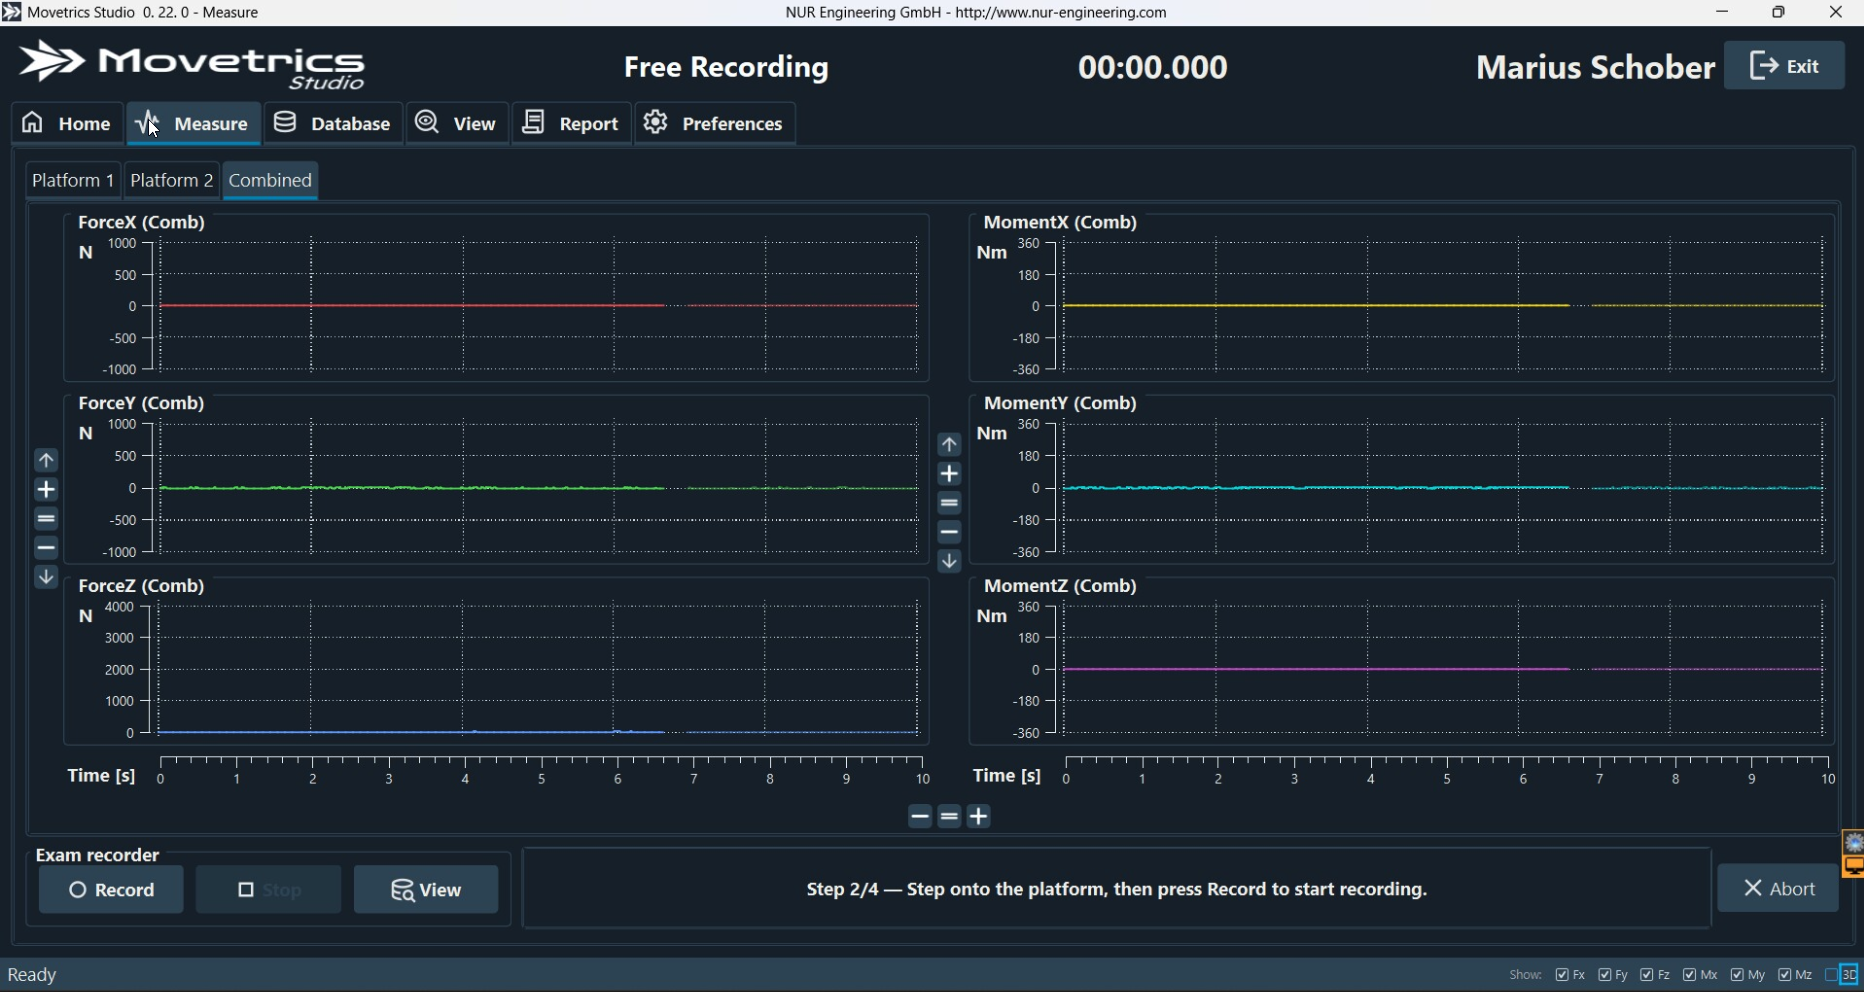
Task: Zoom out time axis with minus button
Action: (x=920, y=817)
